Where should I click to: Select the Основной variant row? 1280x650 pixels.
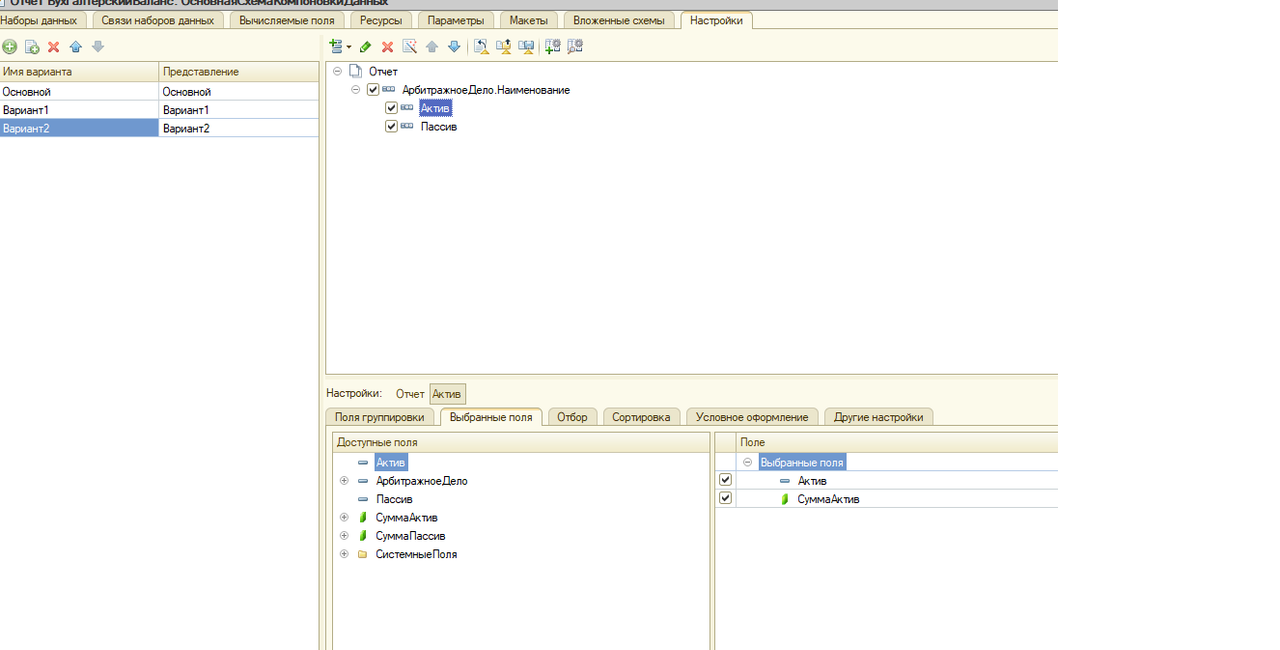point(159,91)
